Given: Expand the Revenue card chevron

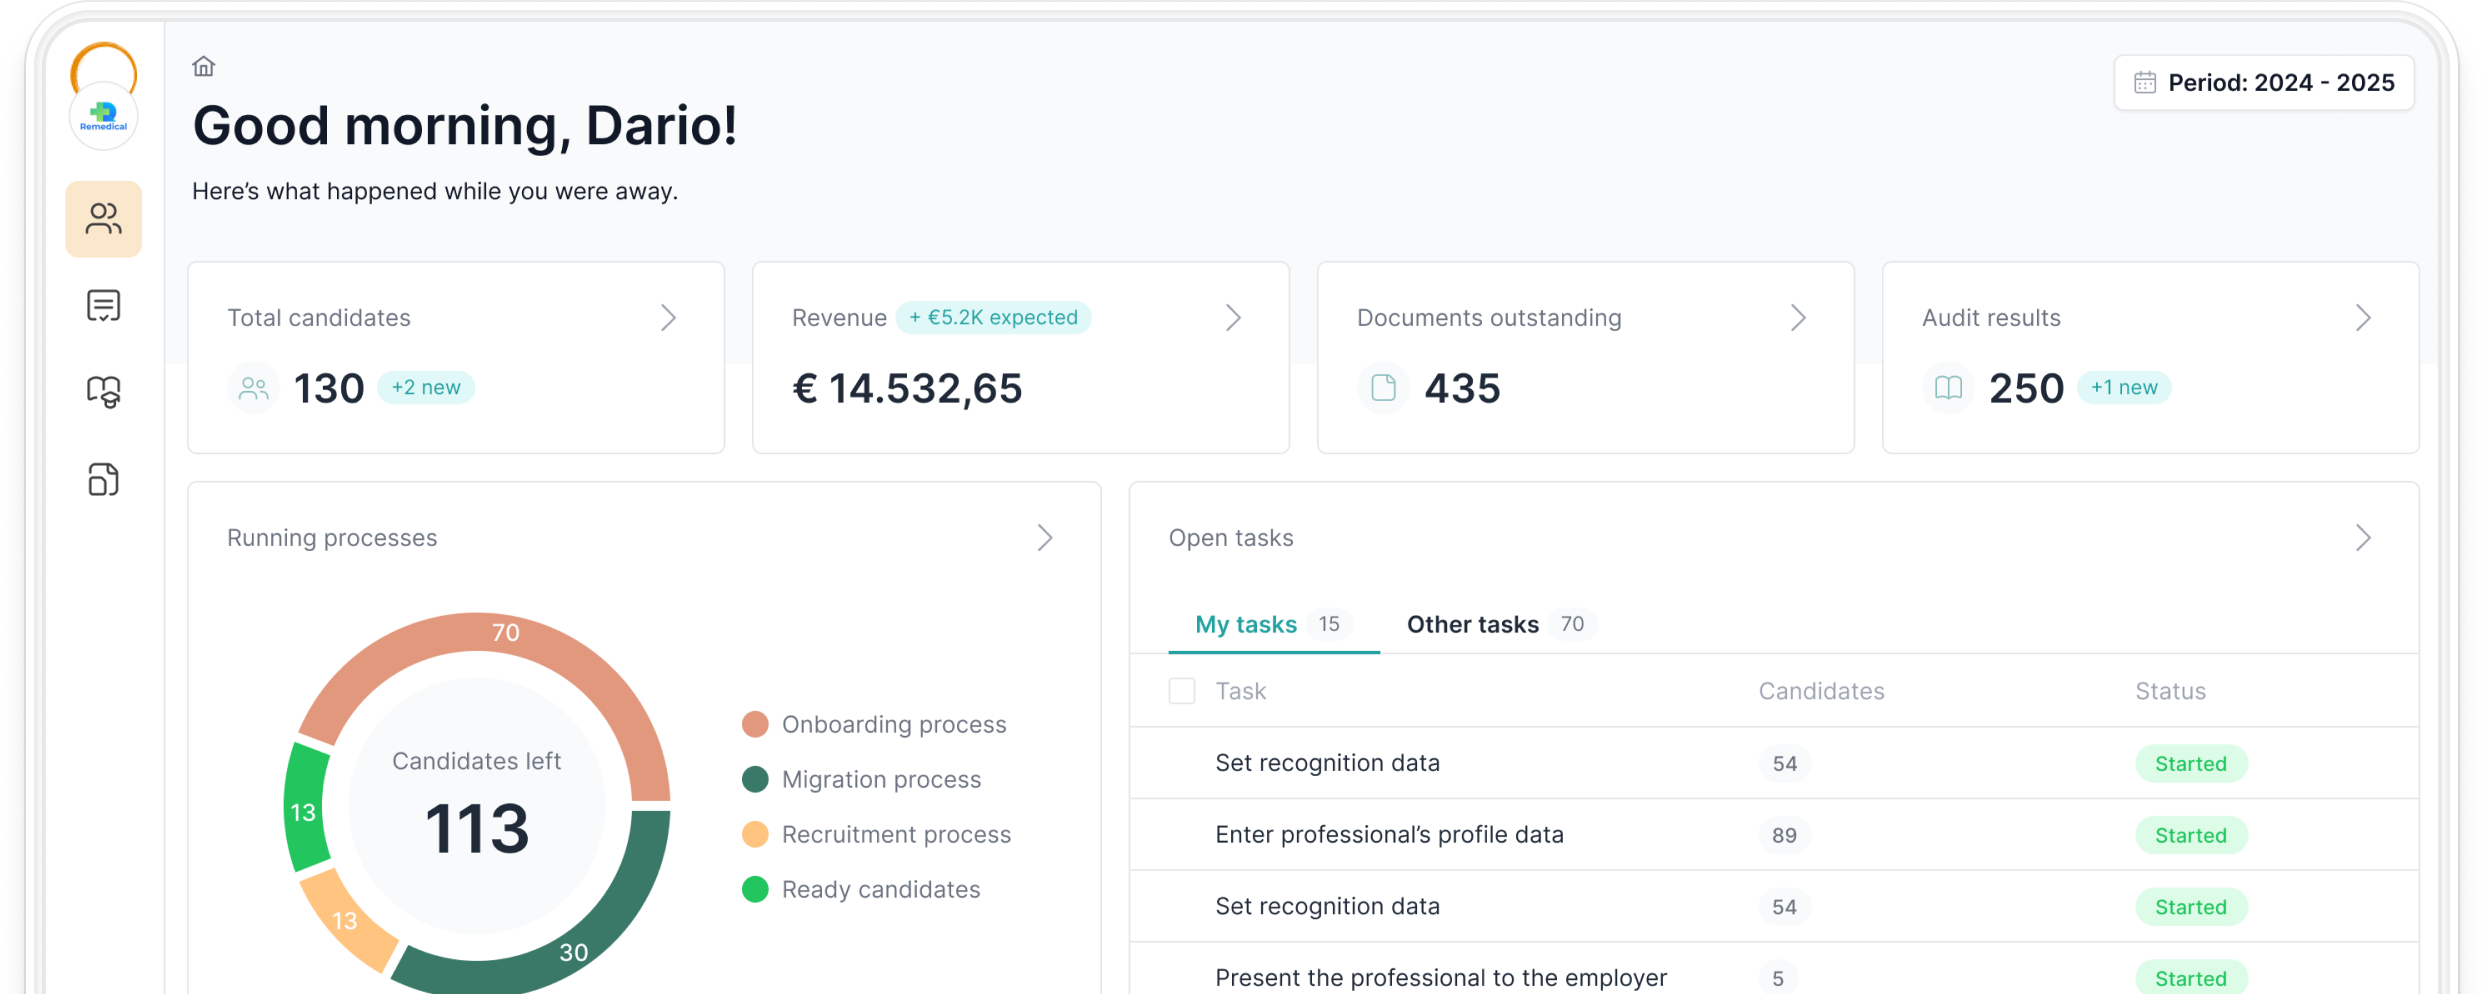Looking at the screenshot, I should [x=1233, y=318].
